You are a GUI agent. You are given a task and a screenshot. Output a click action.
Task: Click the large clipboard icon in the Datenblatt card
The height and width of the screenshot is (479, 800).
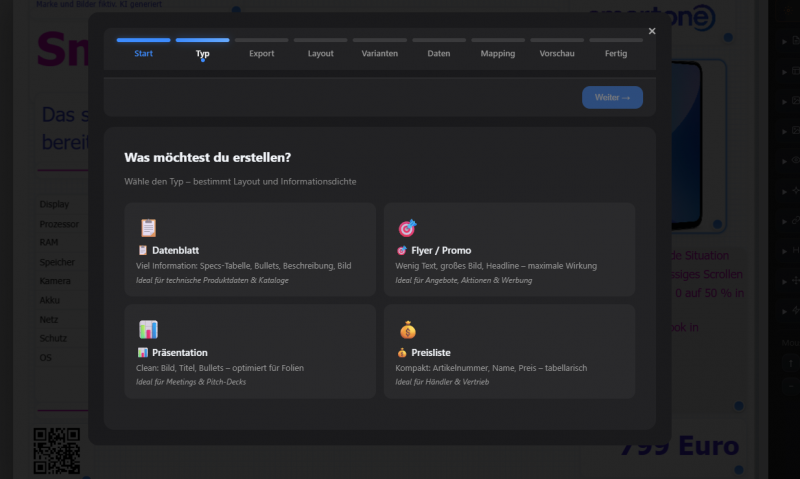148,228
